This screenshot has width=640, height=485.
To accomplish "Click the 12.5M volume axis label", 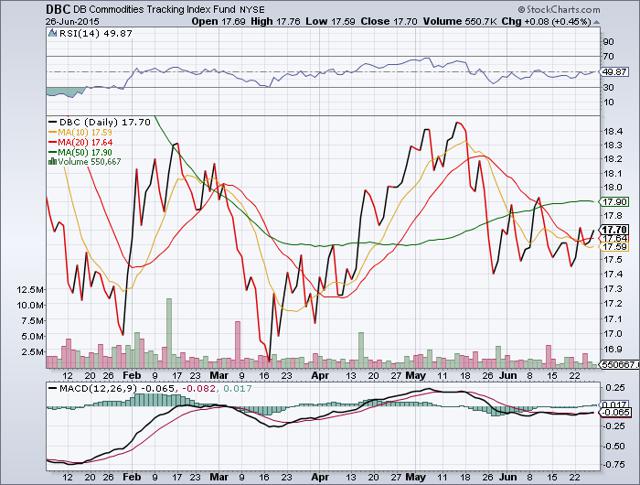I will point(30,289).
